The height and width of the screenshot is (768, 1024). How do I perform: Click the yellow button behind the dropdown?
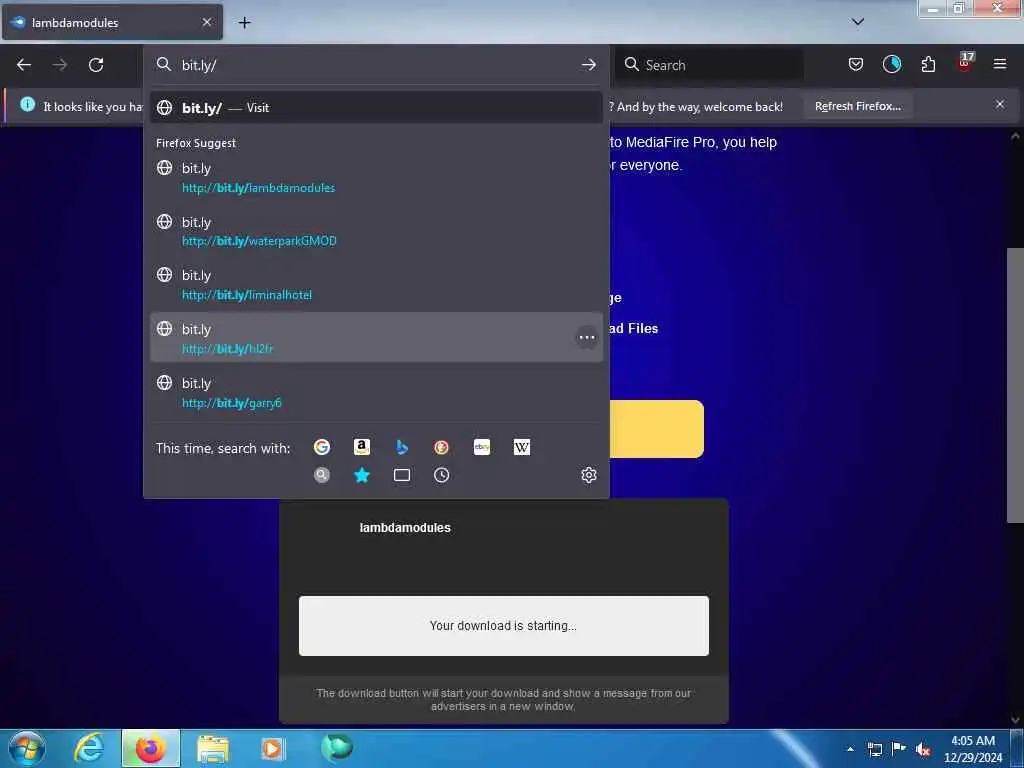coord(656,429)
